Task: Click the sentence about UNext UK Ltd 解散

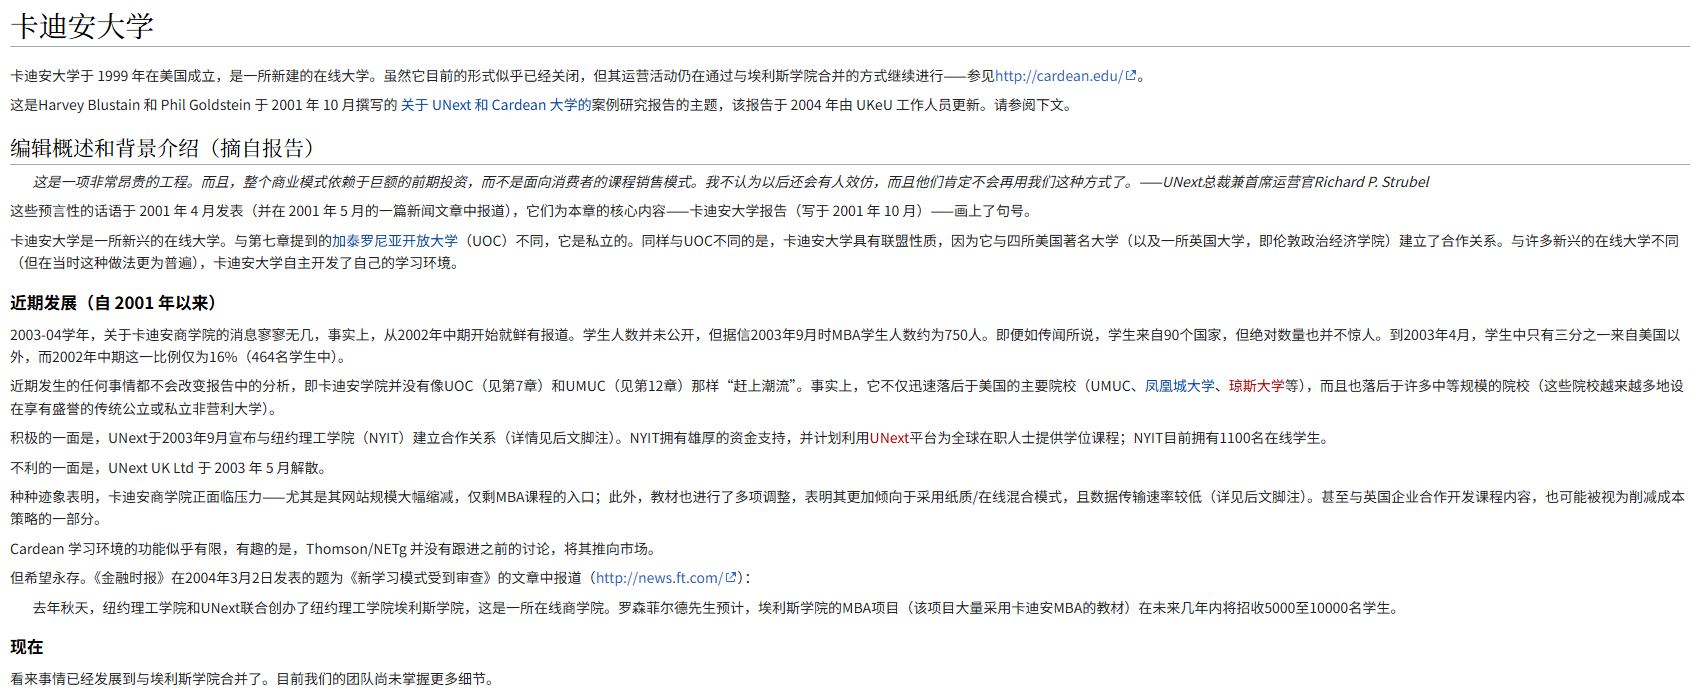Action: [x=168, y=468]
